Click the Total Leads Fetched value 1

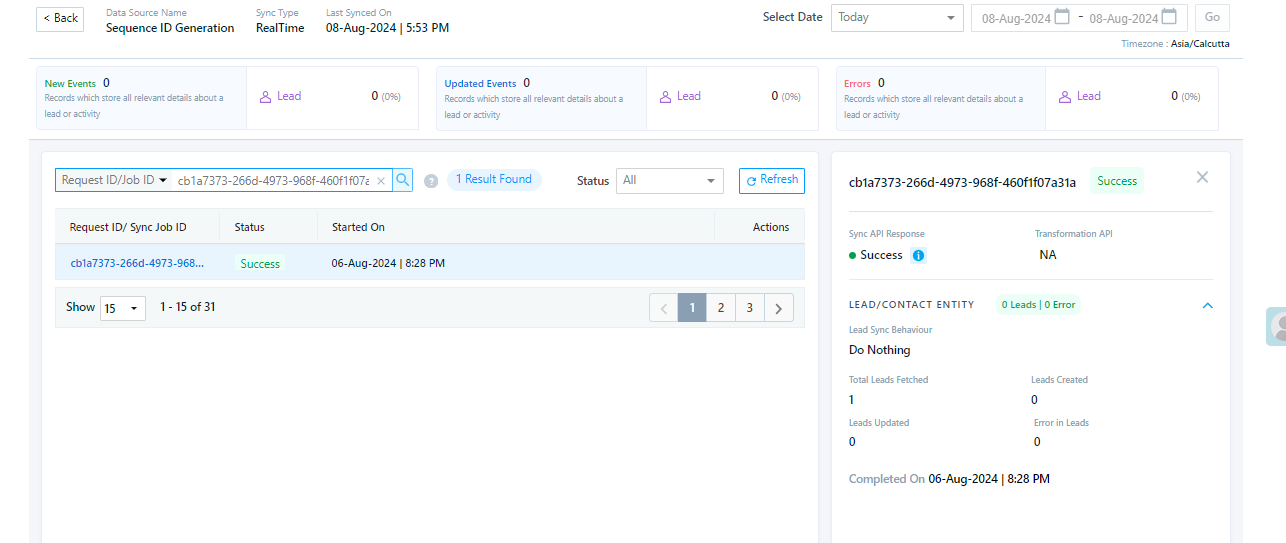click(x=852, y=400)
